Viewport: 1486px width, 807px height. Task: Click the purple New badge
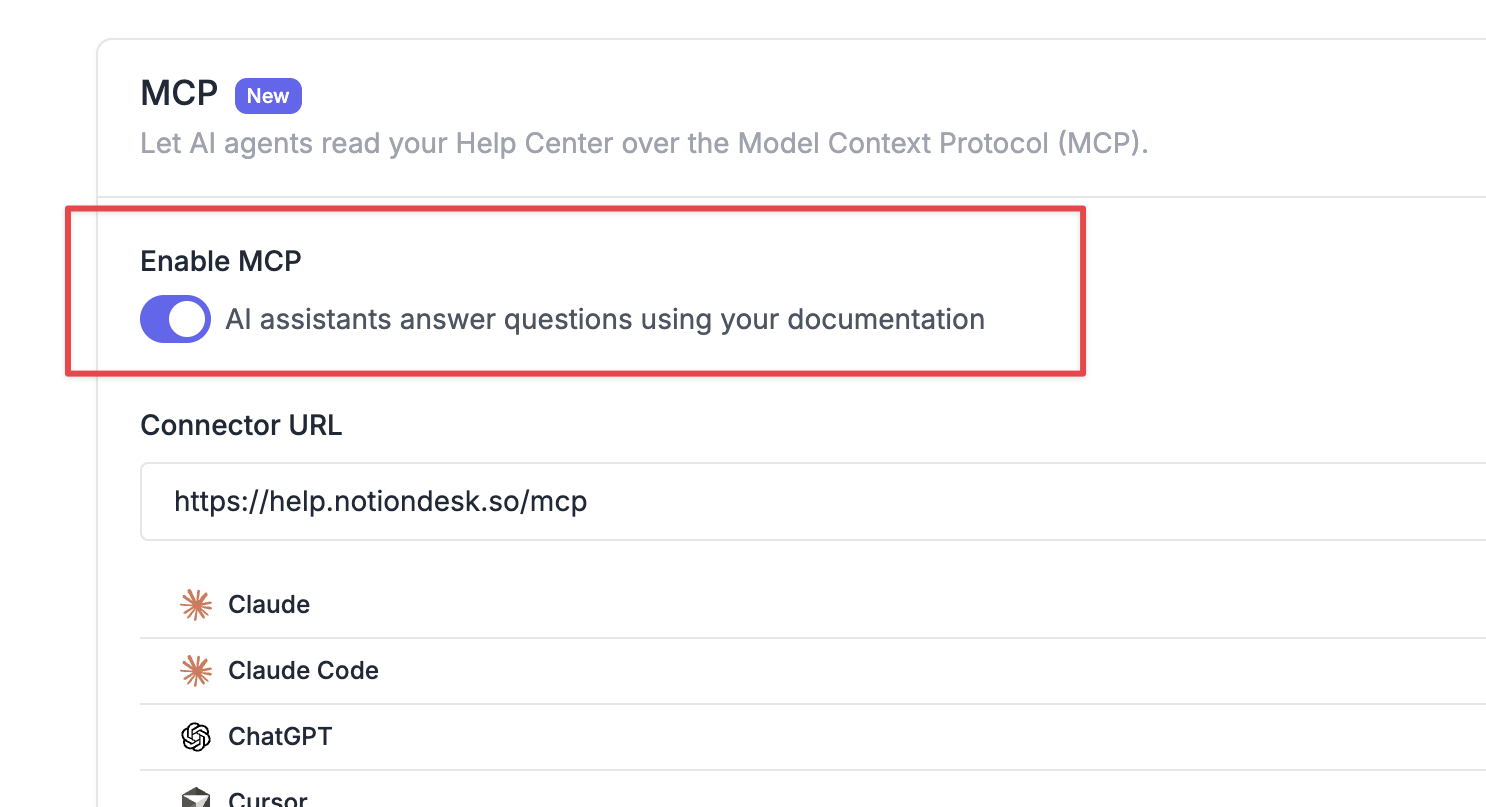tap(268, 96)
